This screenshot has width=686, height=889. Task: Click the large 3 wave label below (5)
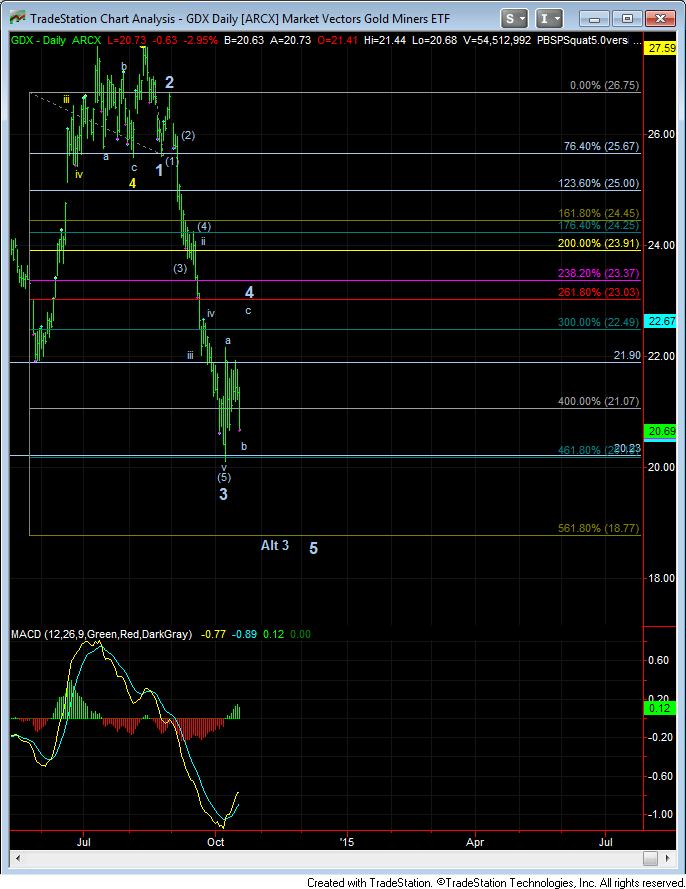pyautogui.click(x=223, y=494)
